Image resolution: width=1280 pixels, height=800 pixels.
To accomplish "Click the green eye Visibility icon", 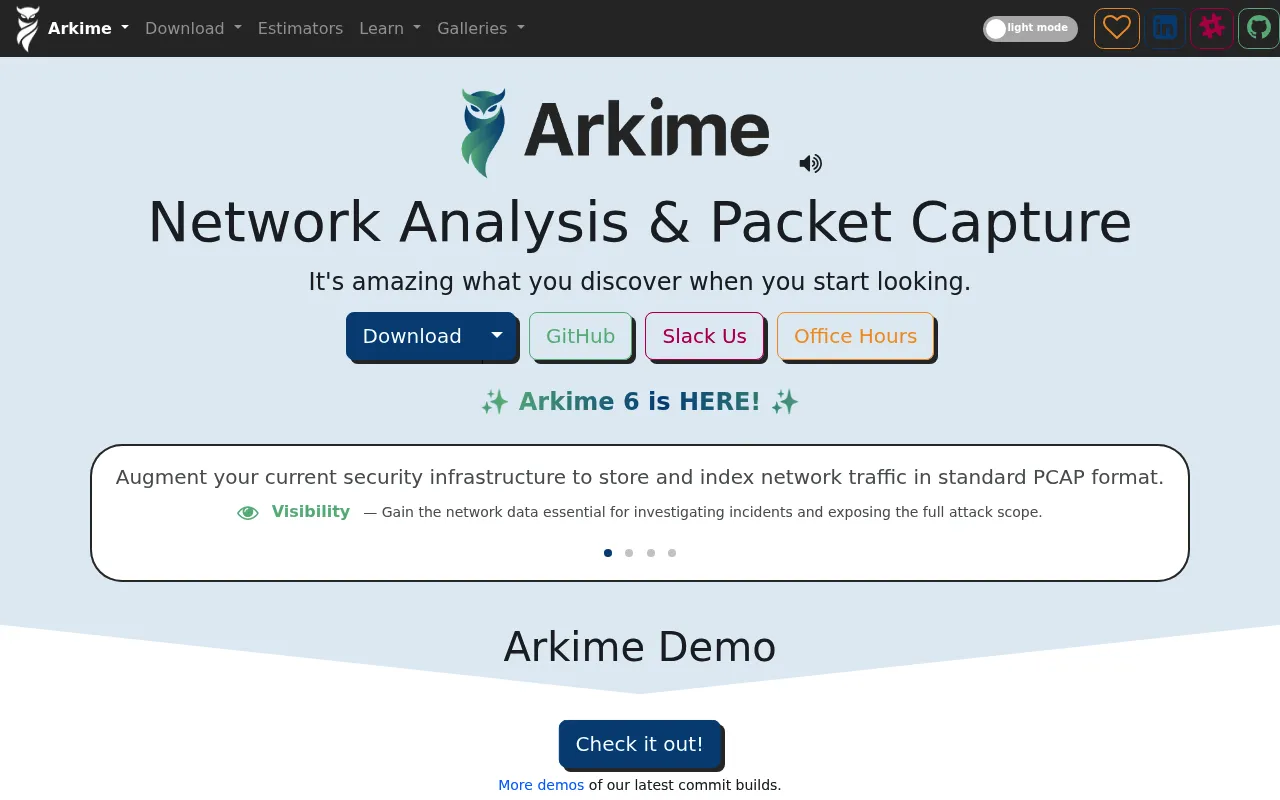I will click(248, 513).
